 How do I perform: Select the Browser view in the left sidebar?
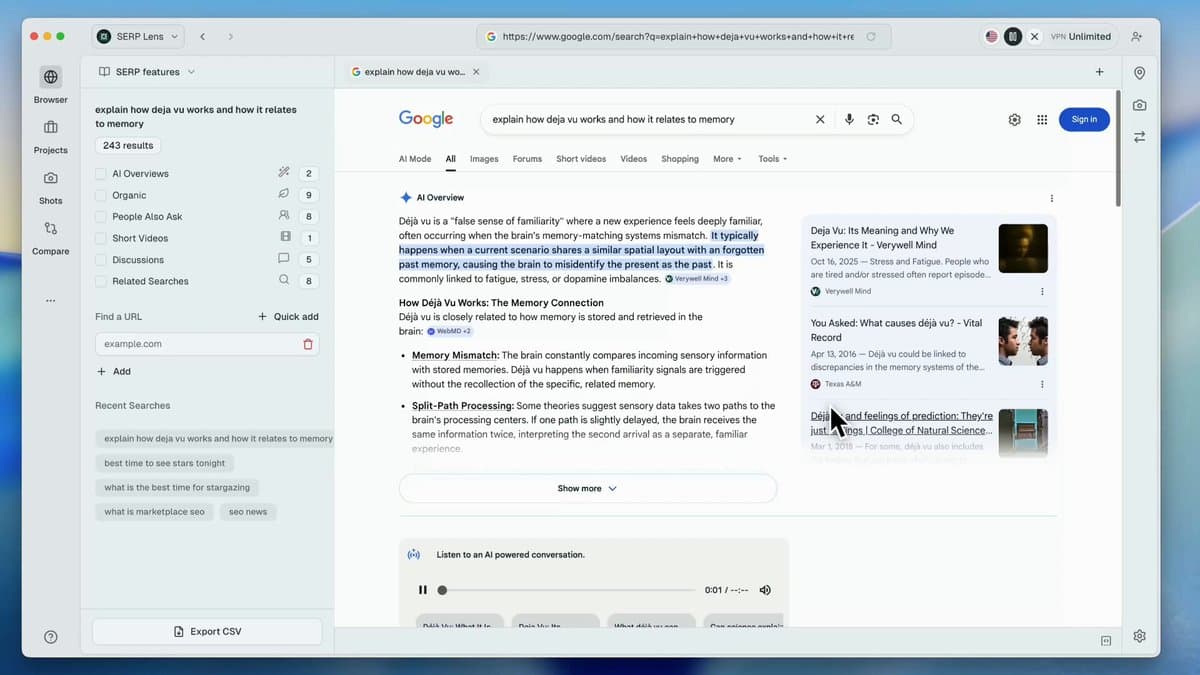pyautogui.click(x=49, y=83)
